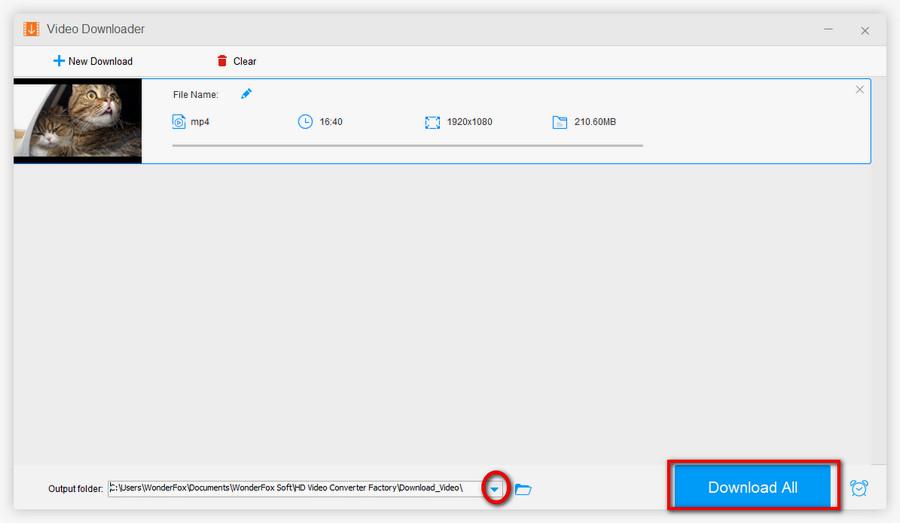Viewport: 900px width, 523px height.
Task: Click the 1920x1080 resolution text
Action: click(470, 122)
